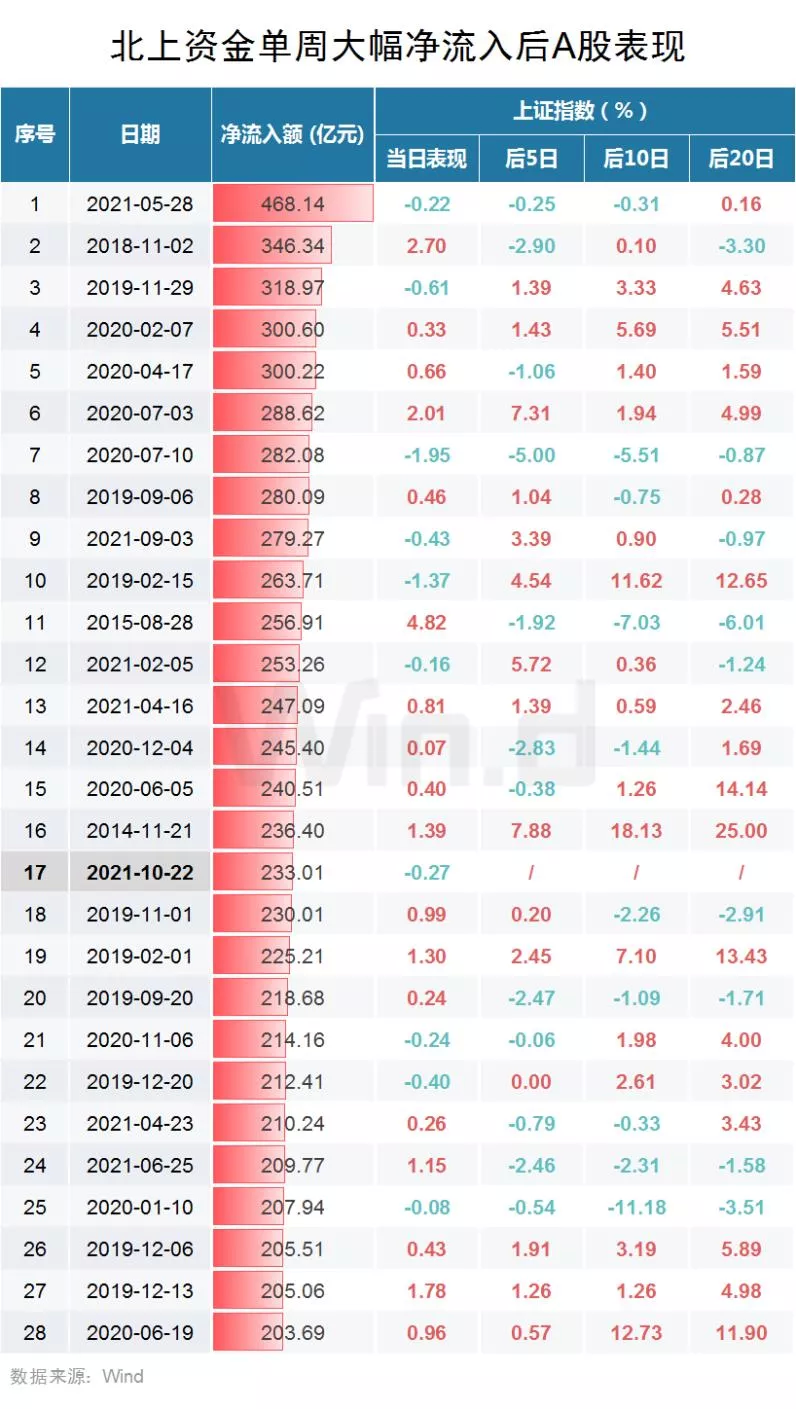Click the 日期 column header
The image size is (796, 1409).
tap(140, 135)
